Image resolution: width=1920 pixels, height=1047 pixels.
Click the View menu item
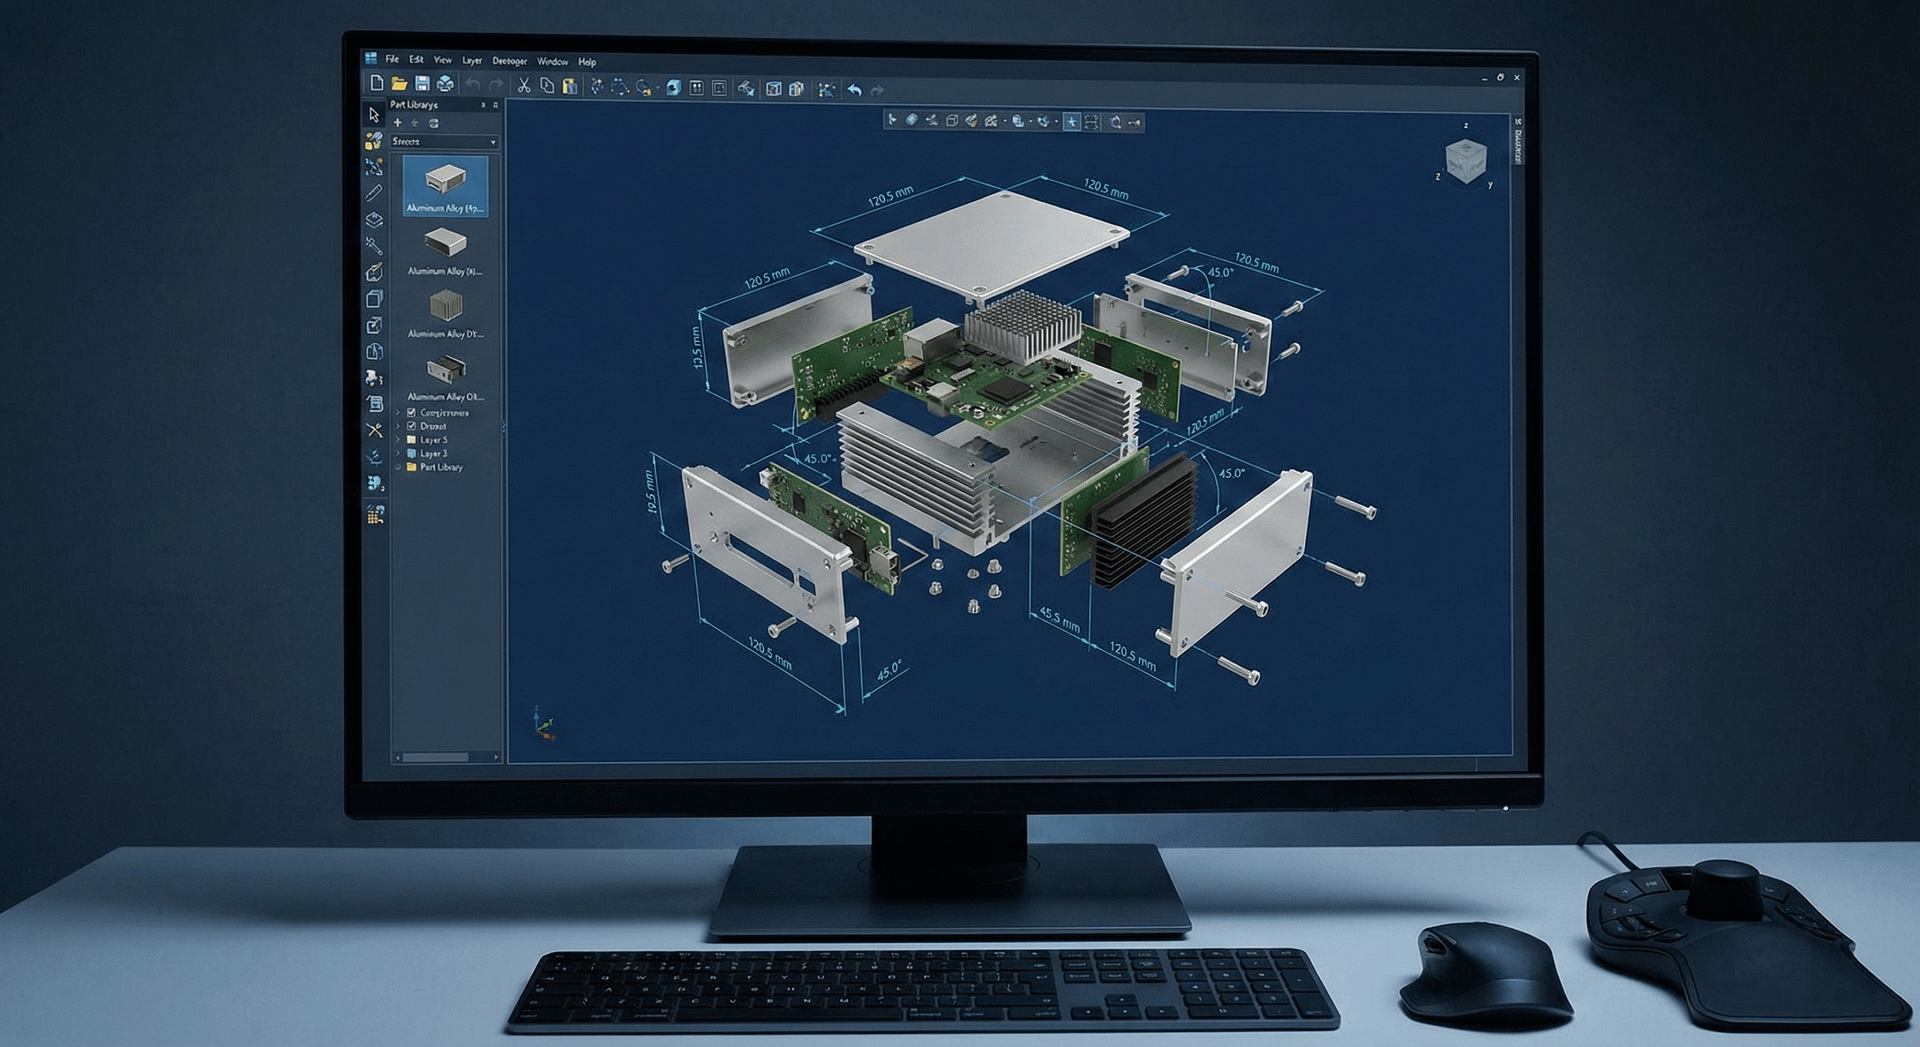(444, 61)
